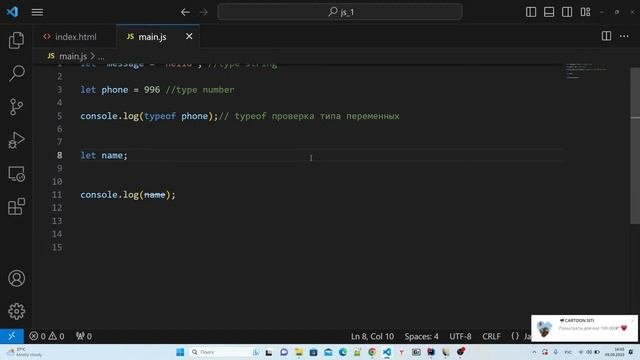
Task: Open the Run and Debug view
Action: 16,140
